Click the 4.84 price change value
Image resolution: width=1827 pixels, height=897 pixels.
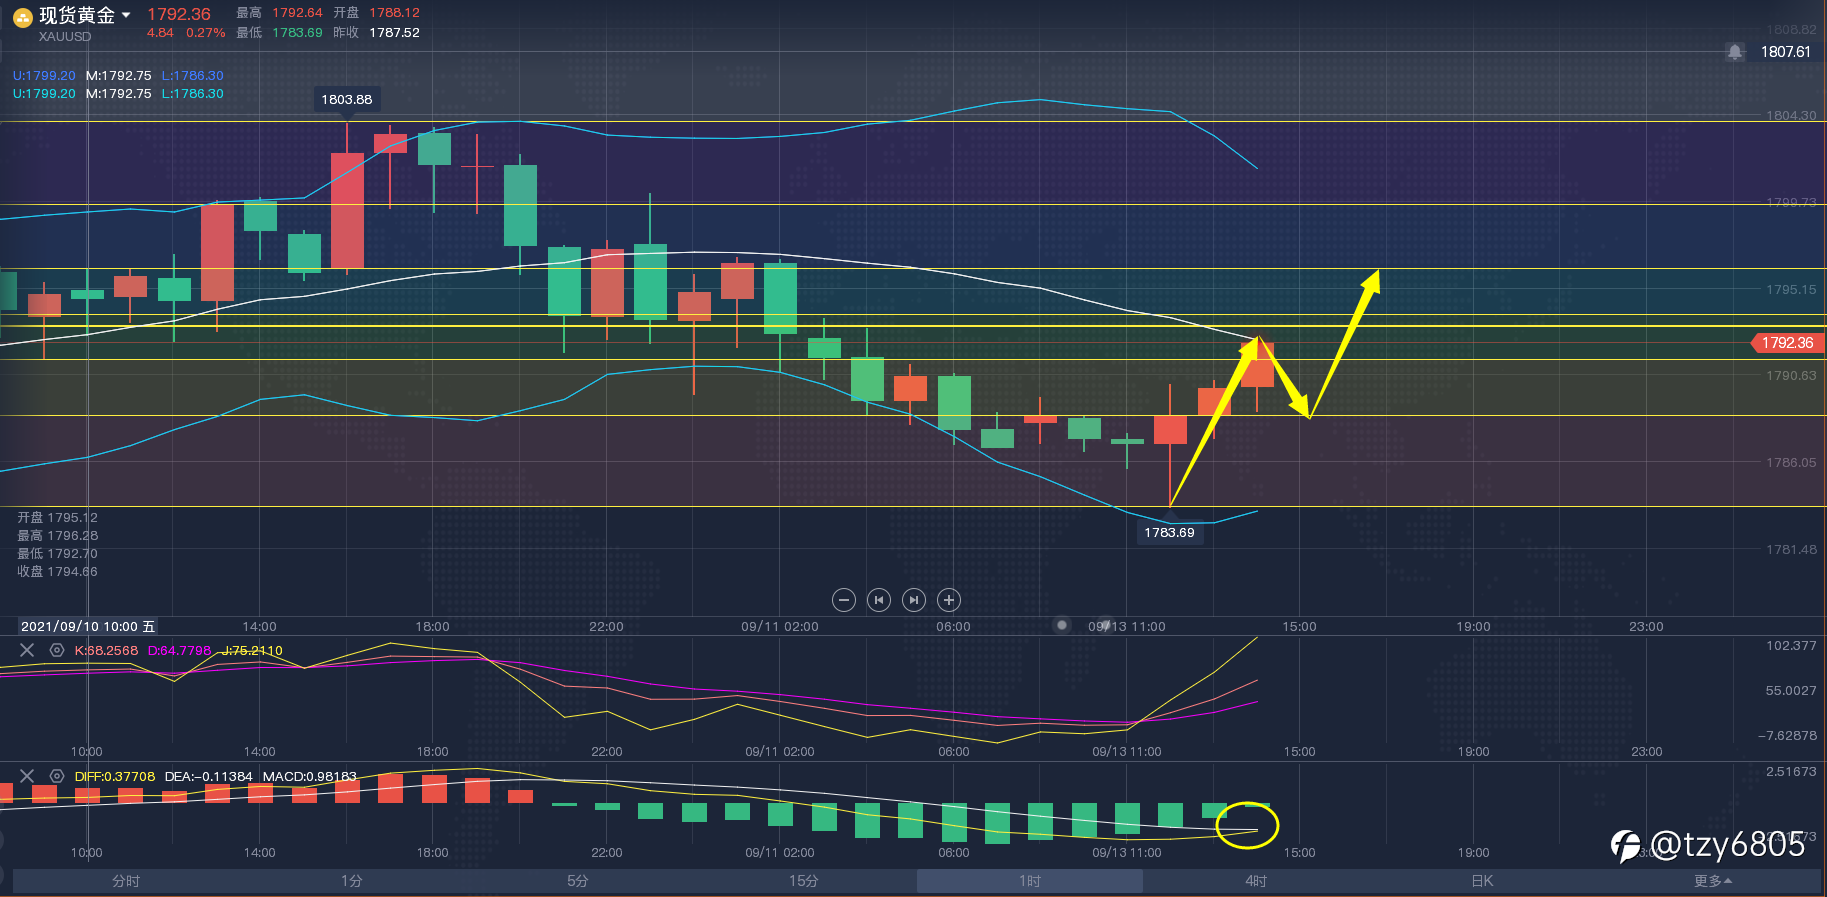tap(160, 33)
